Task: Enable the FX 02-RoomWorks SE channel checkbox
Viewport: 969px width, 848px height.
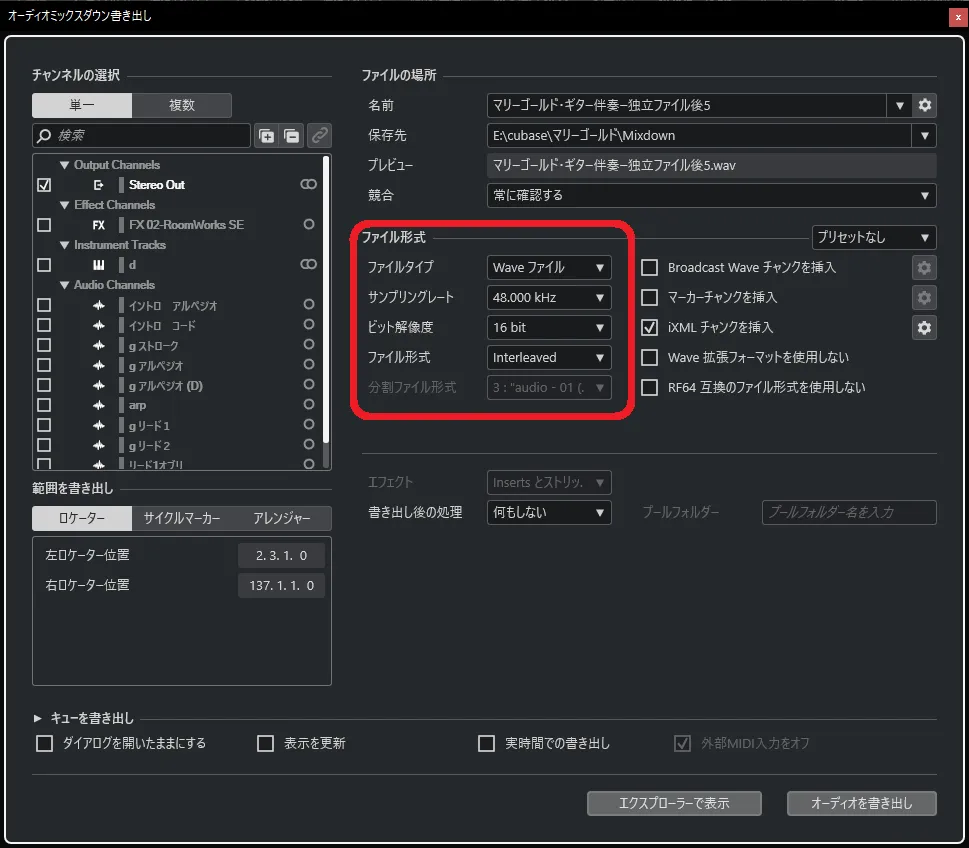Action: [41, 225]
